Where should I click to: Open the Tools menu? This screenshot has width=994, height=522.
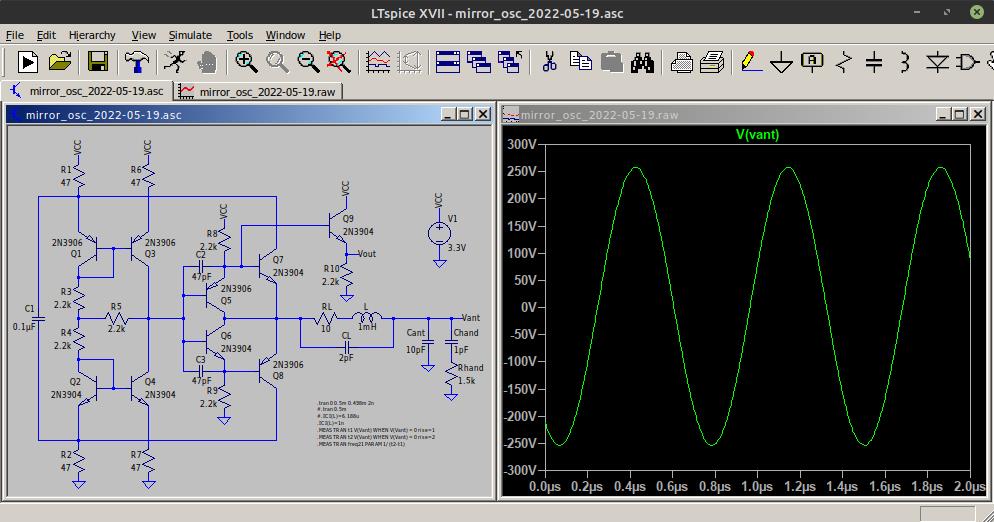[240, 35]
